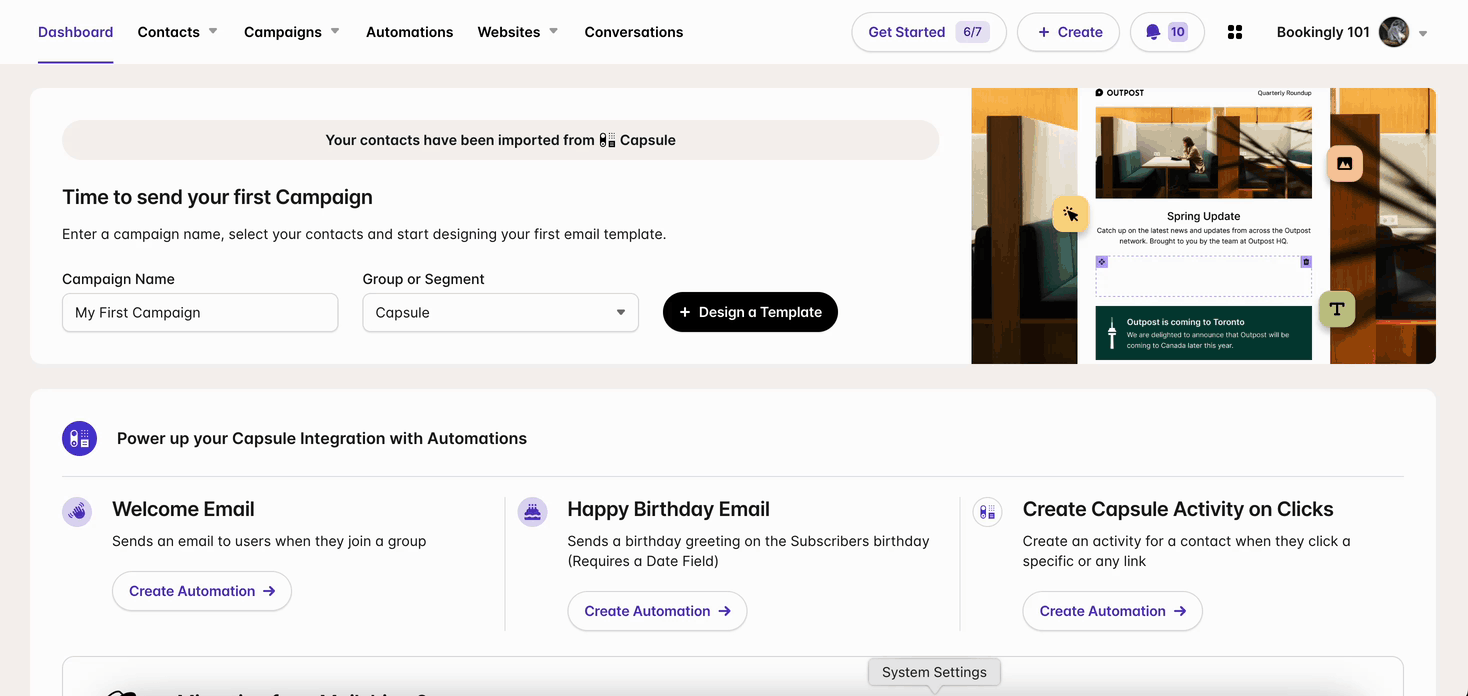Open the Automations page
Screen dimensions: 1468x696
pyautogui.click(x=410, y=32)
